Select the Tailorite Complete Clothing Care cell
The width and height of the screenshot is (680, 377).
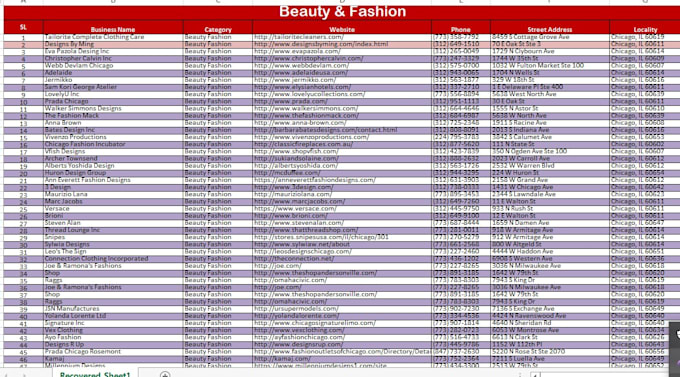tap(113, 37)
